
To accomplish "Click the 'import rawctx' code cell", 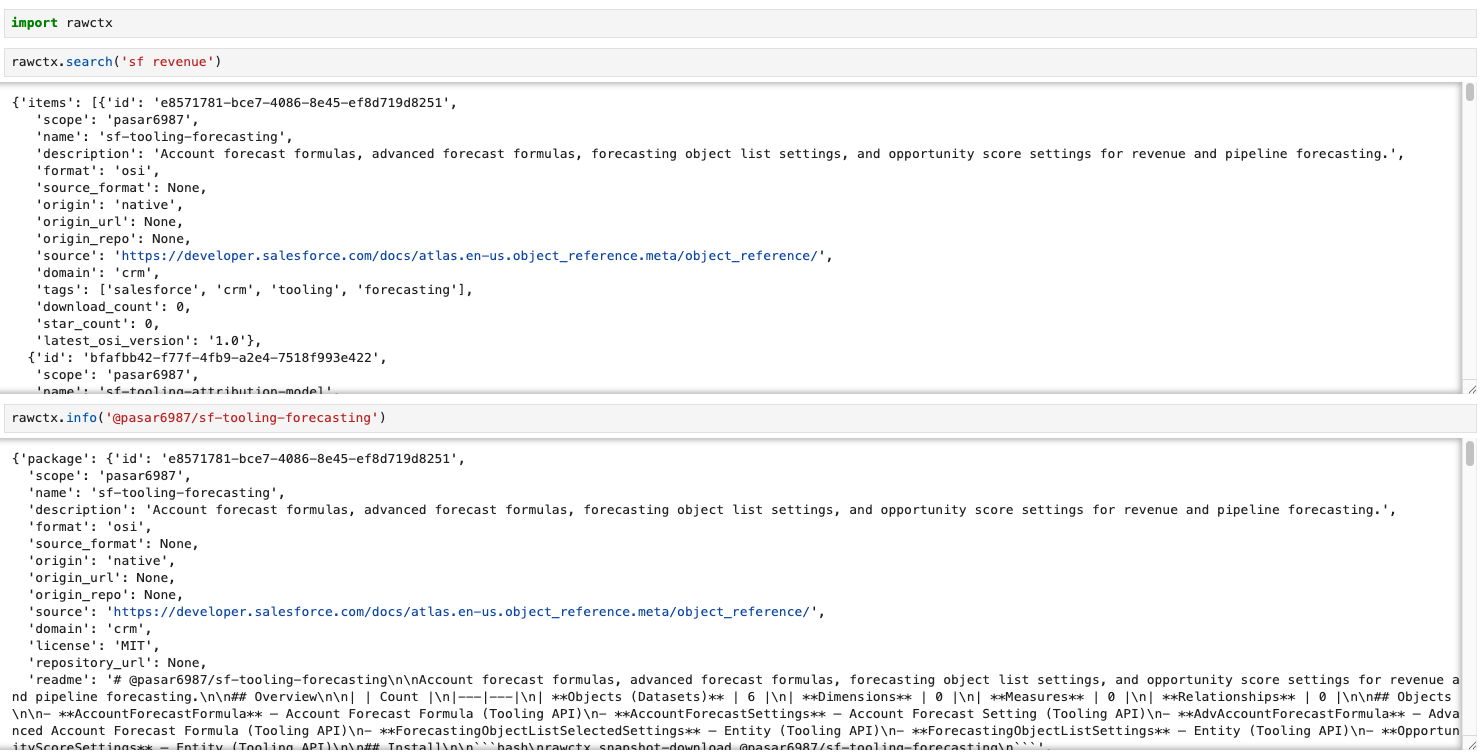I will pyautogui.click(x=740, y=22).
